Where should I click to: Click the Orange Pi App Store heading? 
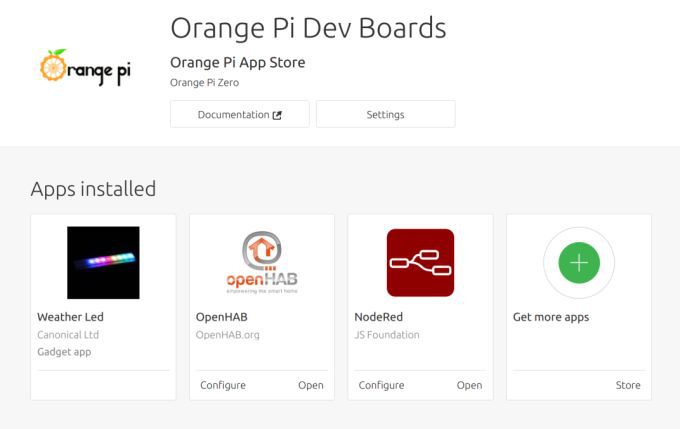237,62
